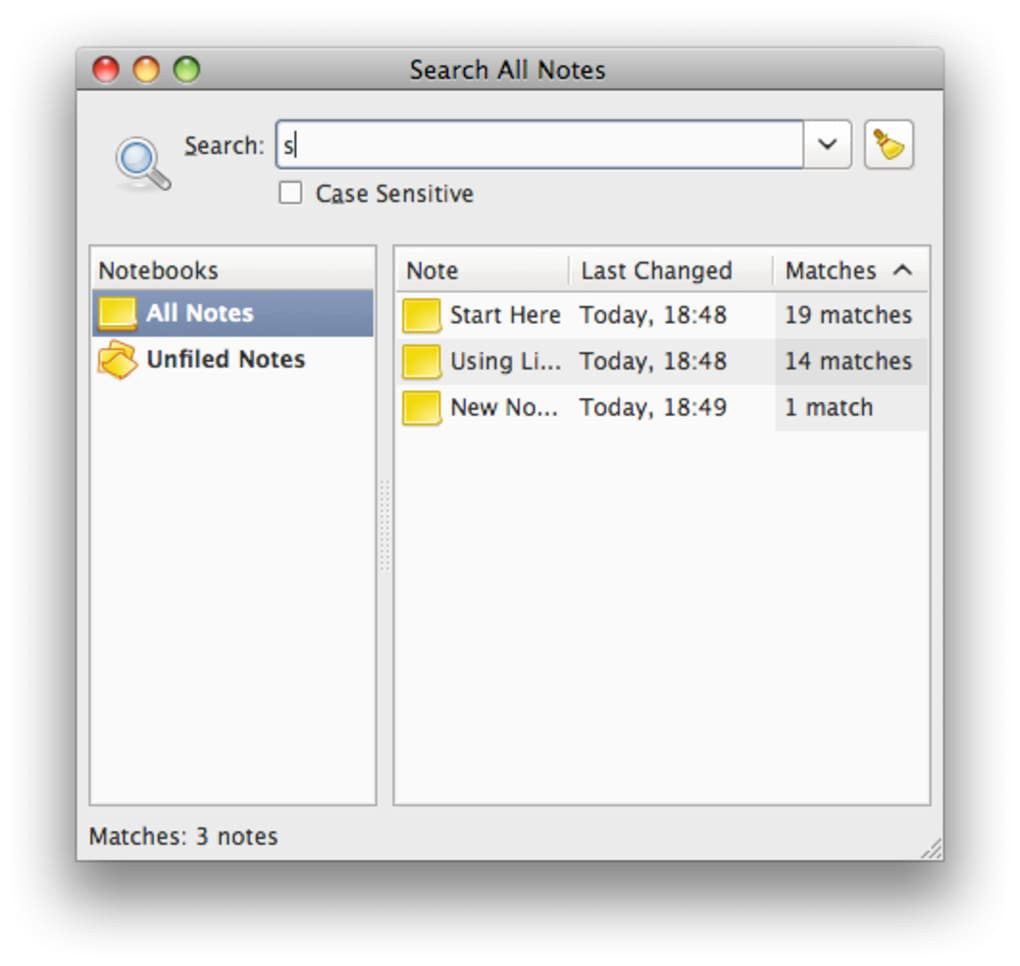The height and width of the screenshot is (966, 1020).
Task: Click the window resize grip corner
Action: [x=932, y=850]
